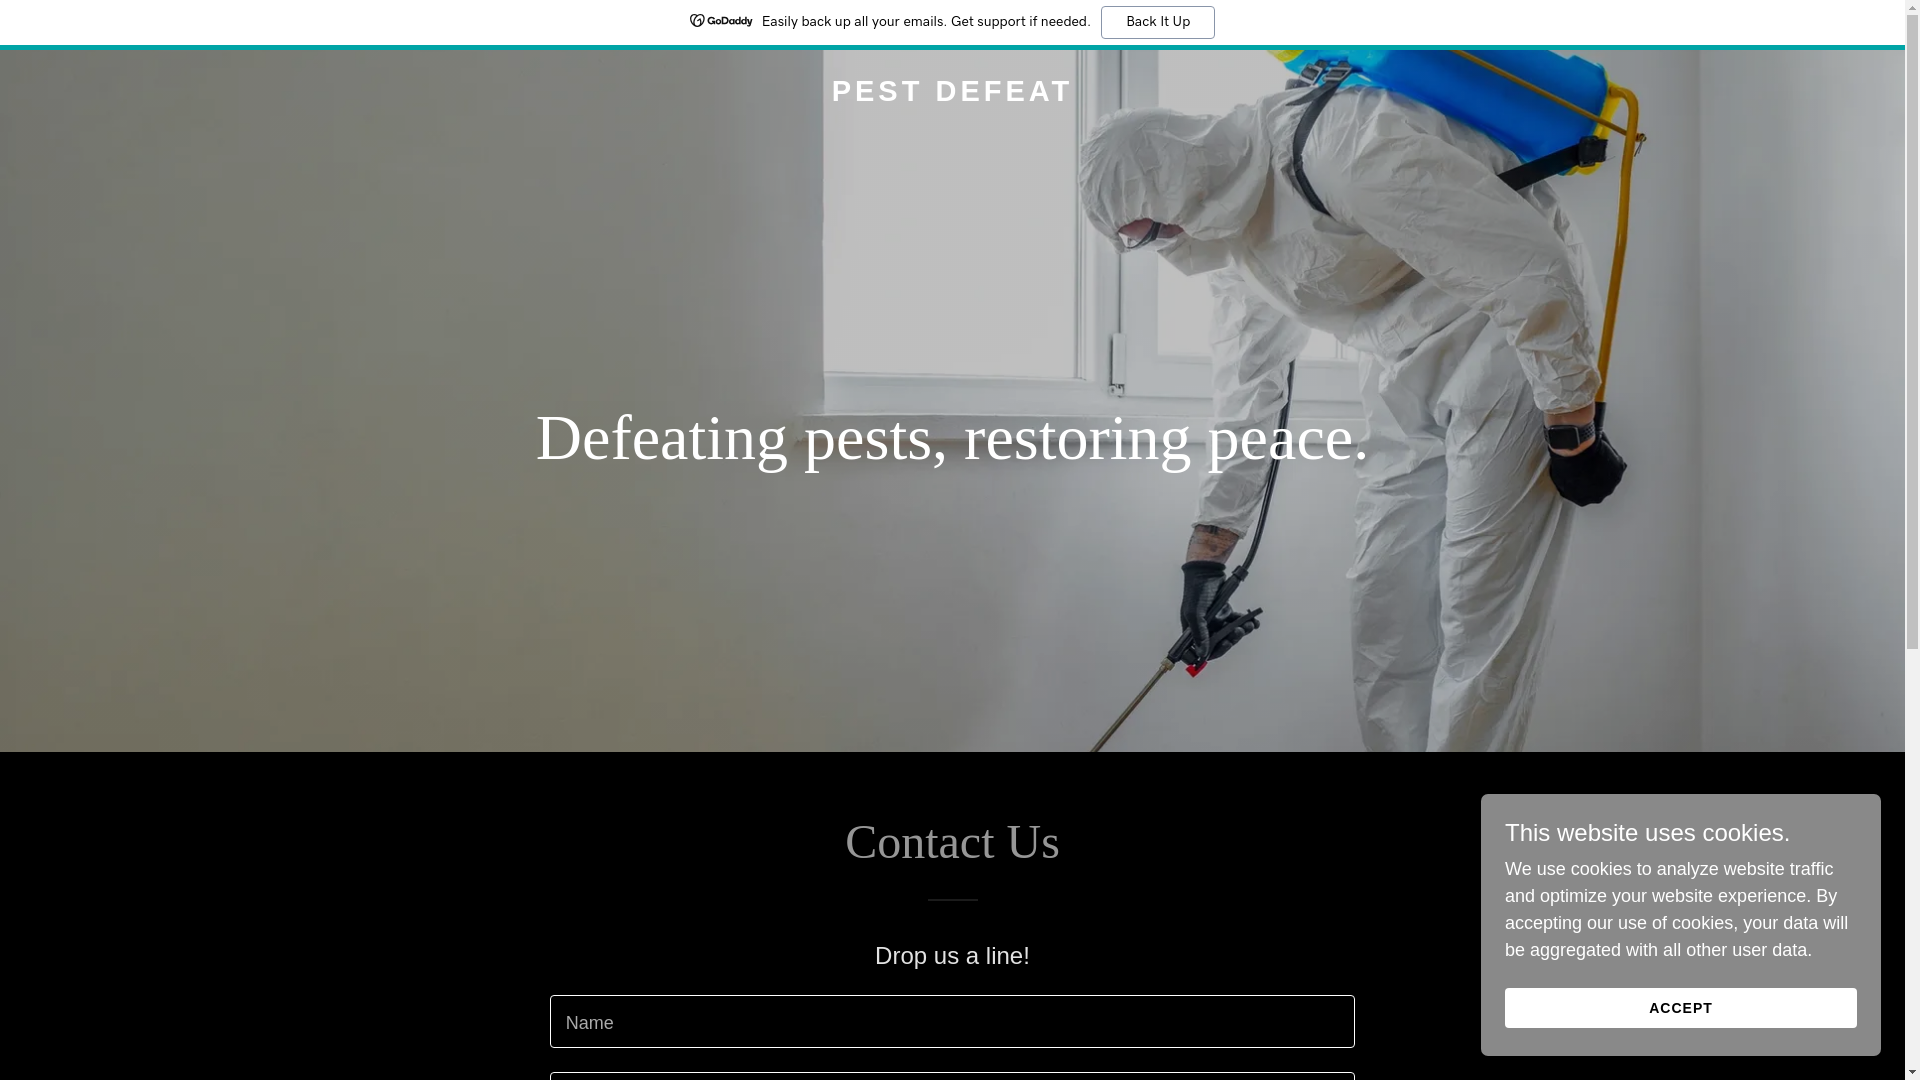Screen dimensions: 1920x1080
Task: Click the 'Drop us a line!' subheading
Action: (952, 956)
